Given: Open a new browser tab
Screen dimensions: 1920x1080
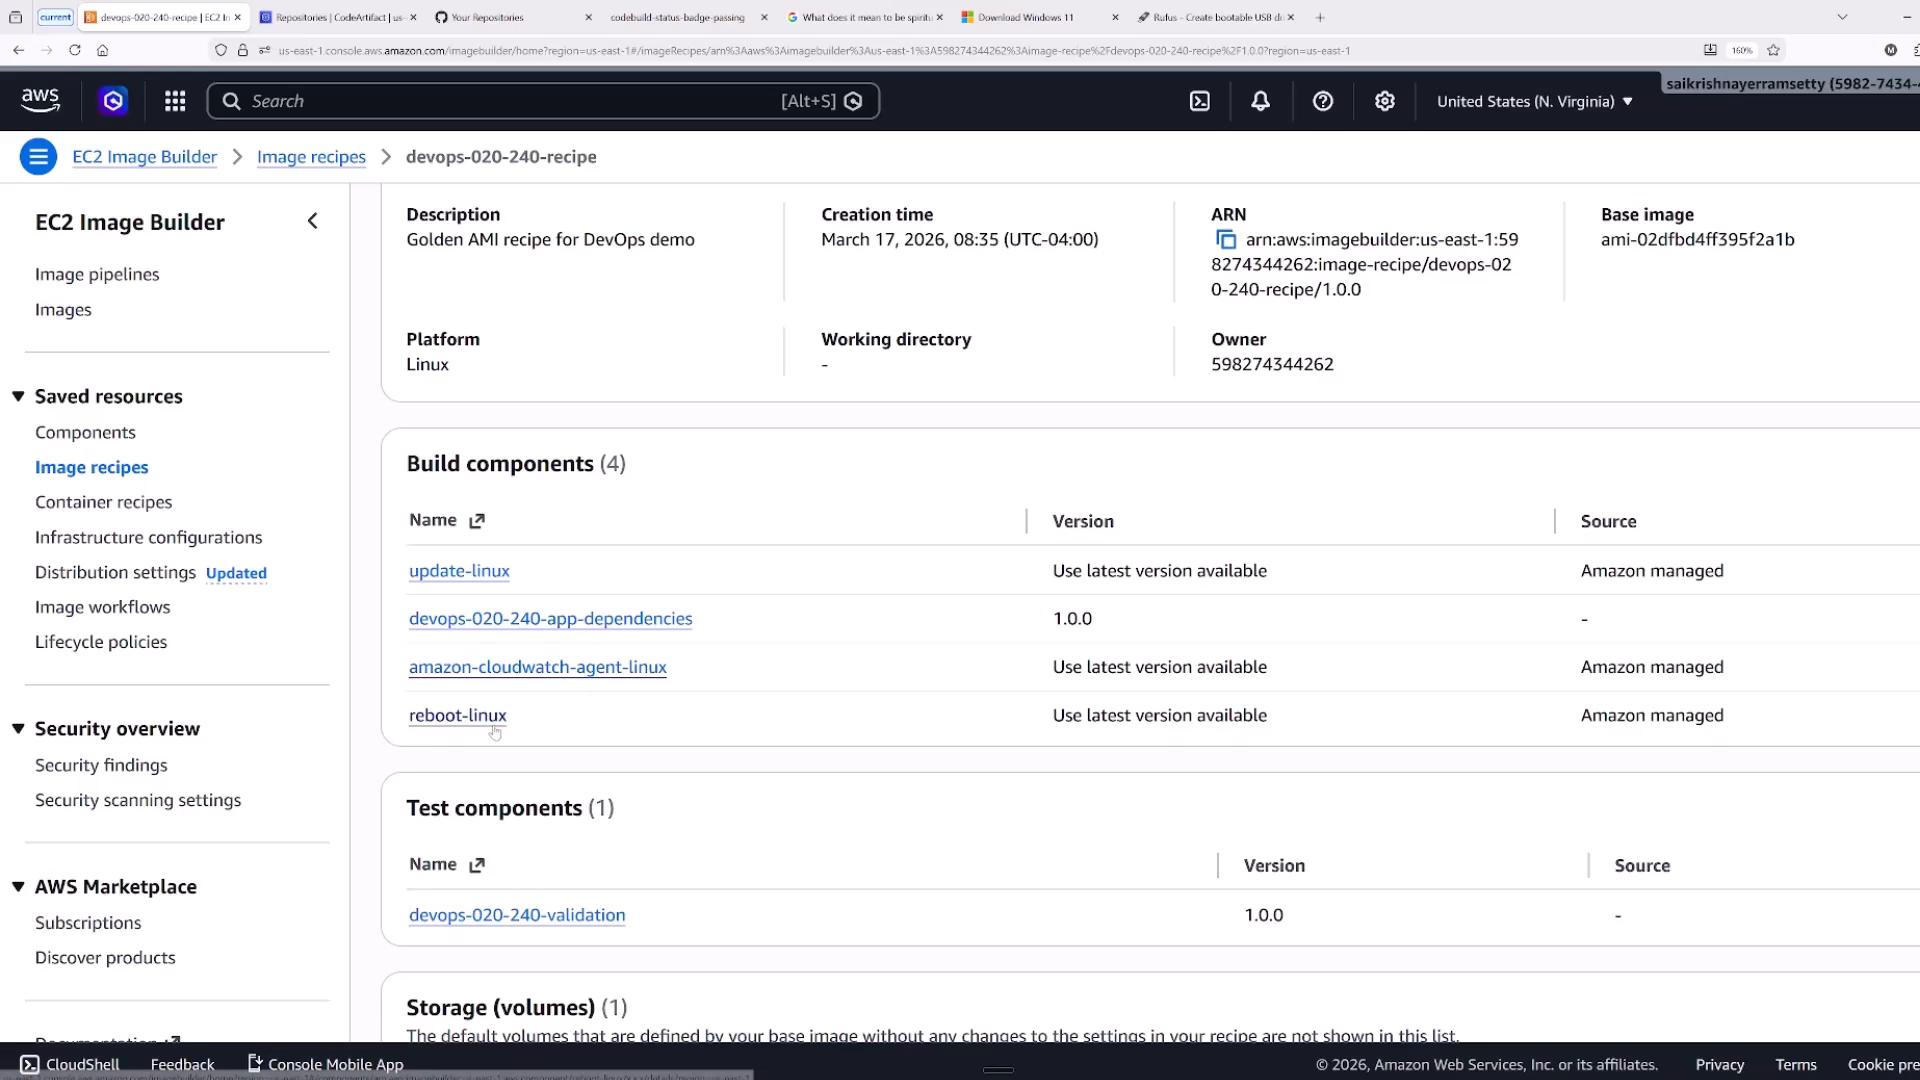Looking at the screenshot, I should coord(1320,17).
